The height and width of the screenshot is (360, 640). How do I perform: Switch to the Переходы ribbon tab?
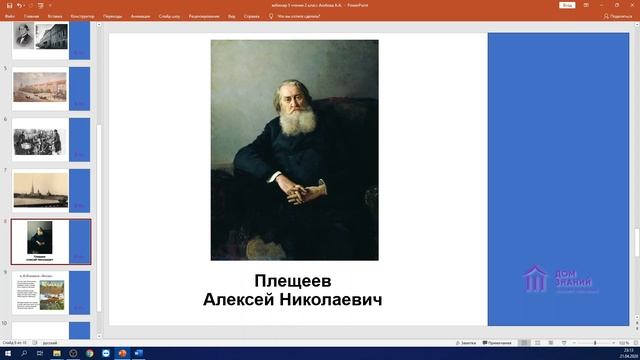[112, 16]
